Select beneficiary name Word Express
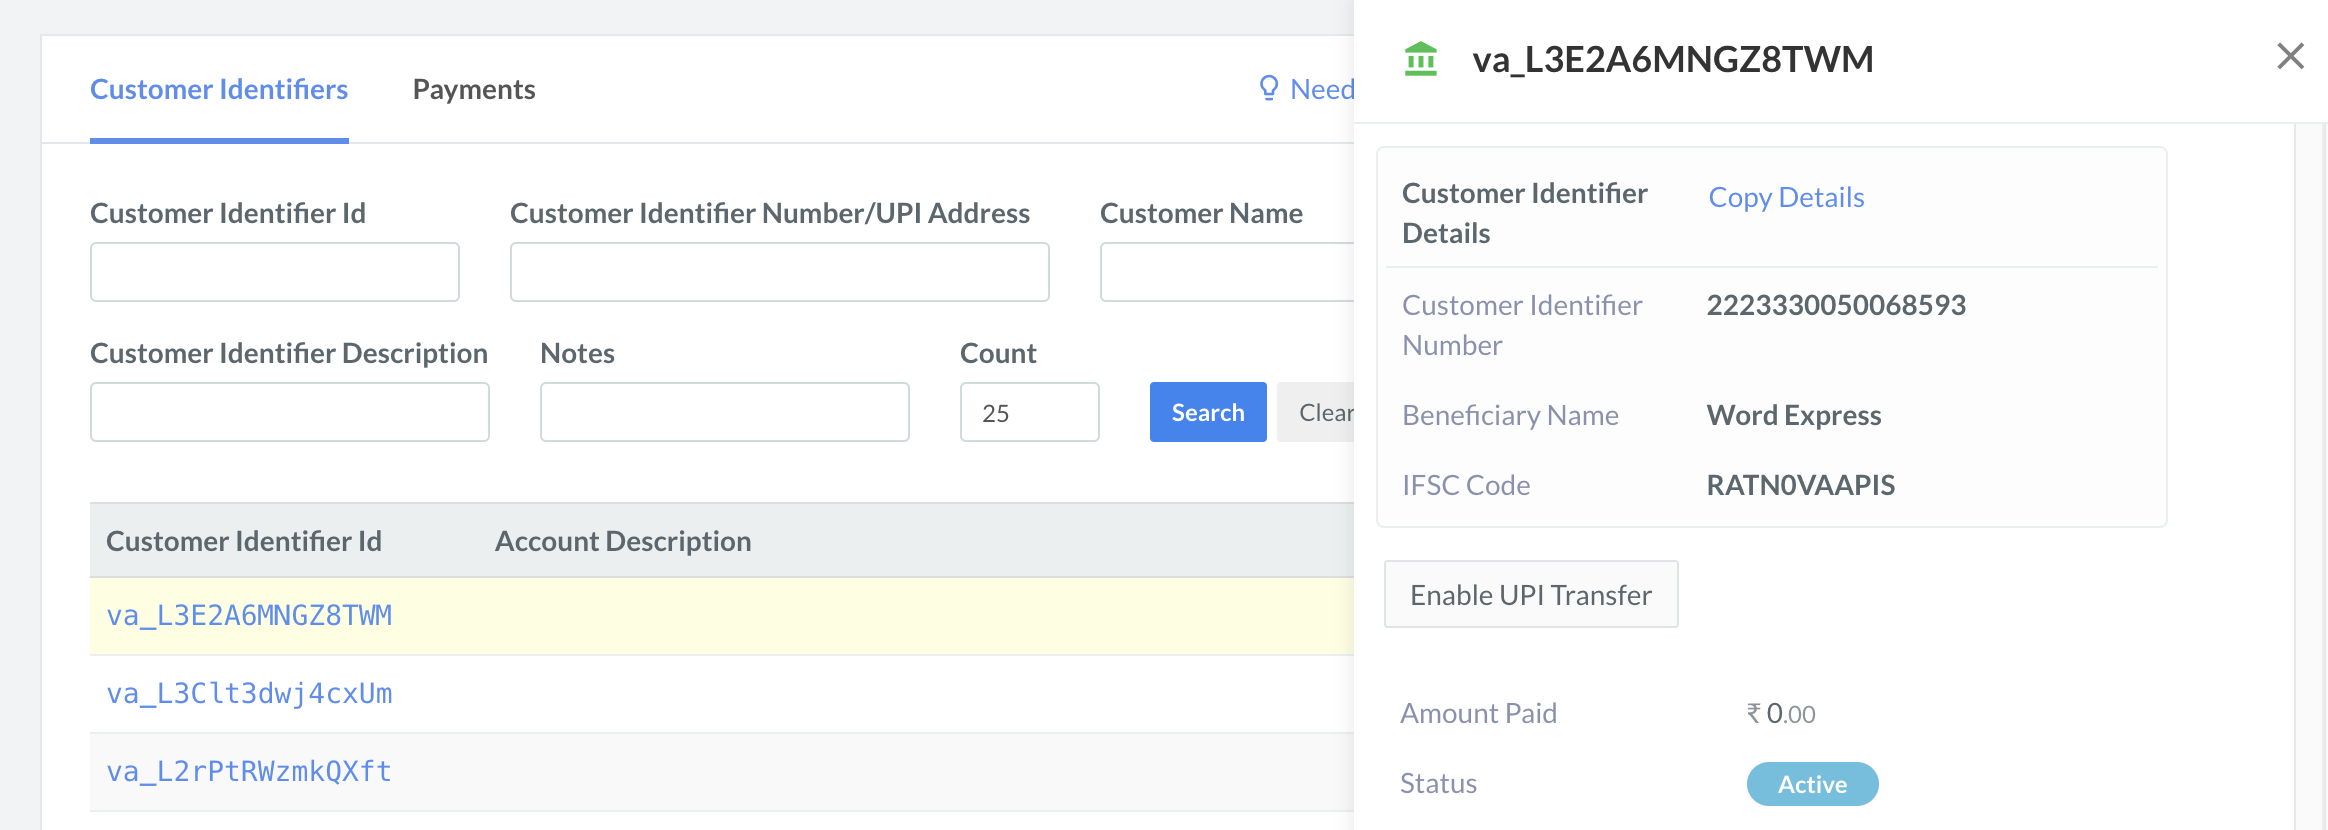This screenshot has width=2328, height=830. 1794,415
